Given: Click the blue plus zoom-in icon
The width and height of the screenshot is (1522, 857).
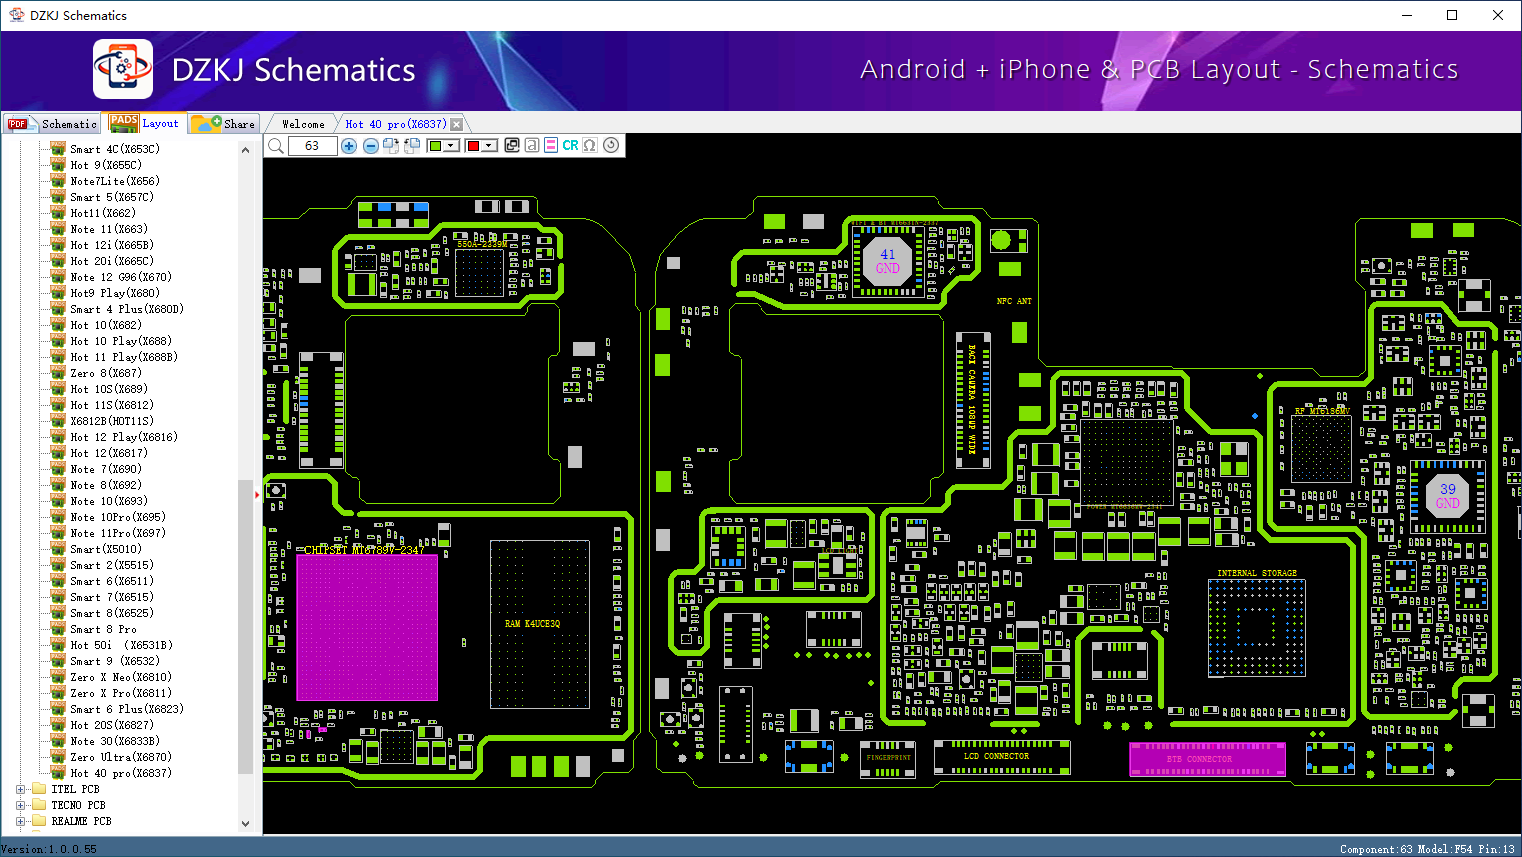Looking at the screenshot, I should point(349,146).
